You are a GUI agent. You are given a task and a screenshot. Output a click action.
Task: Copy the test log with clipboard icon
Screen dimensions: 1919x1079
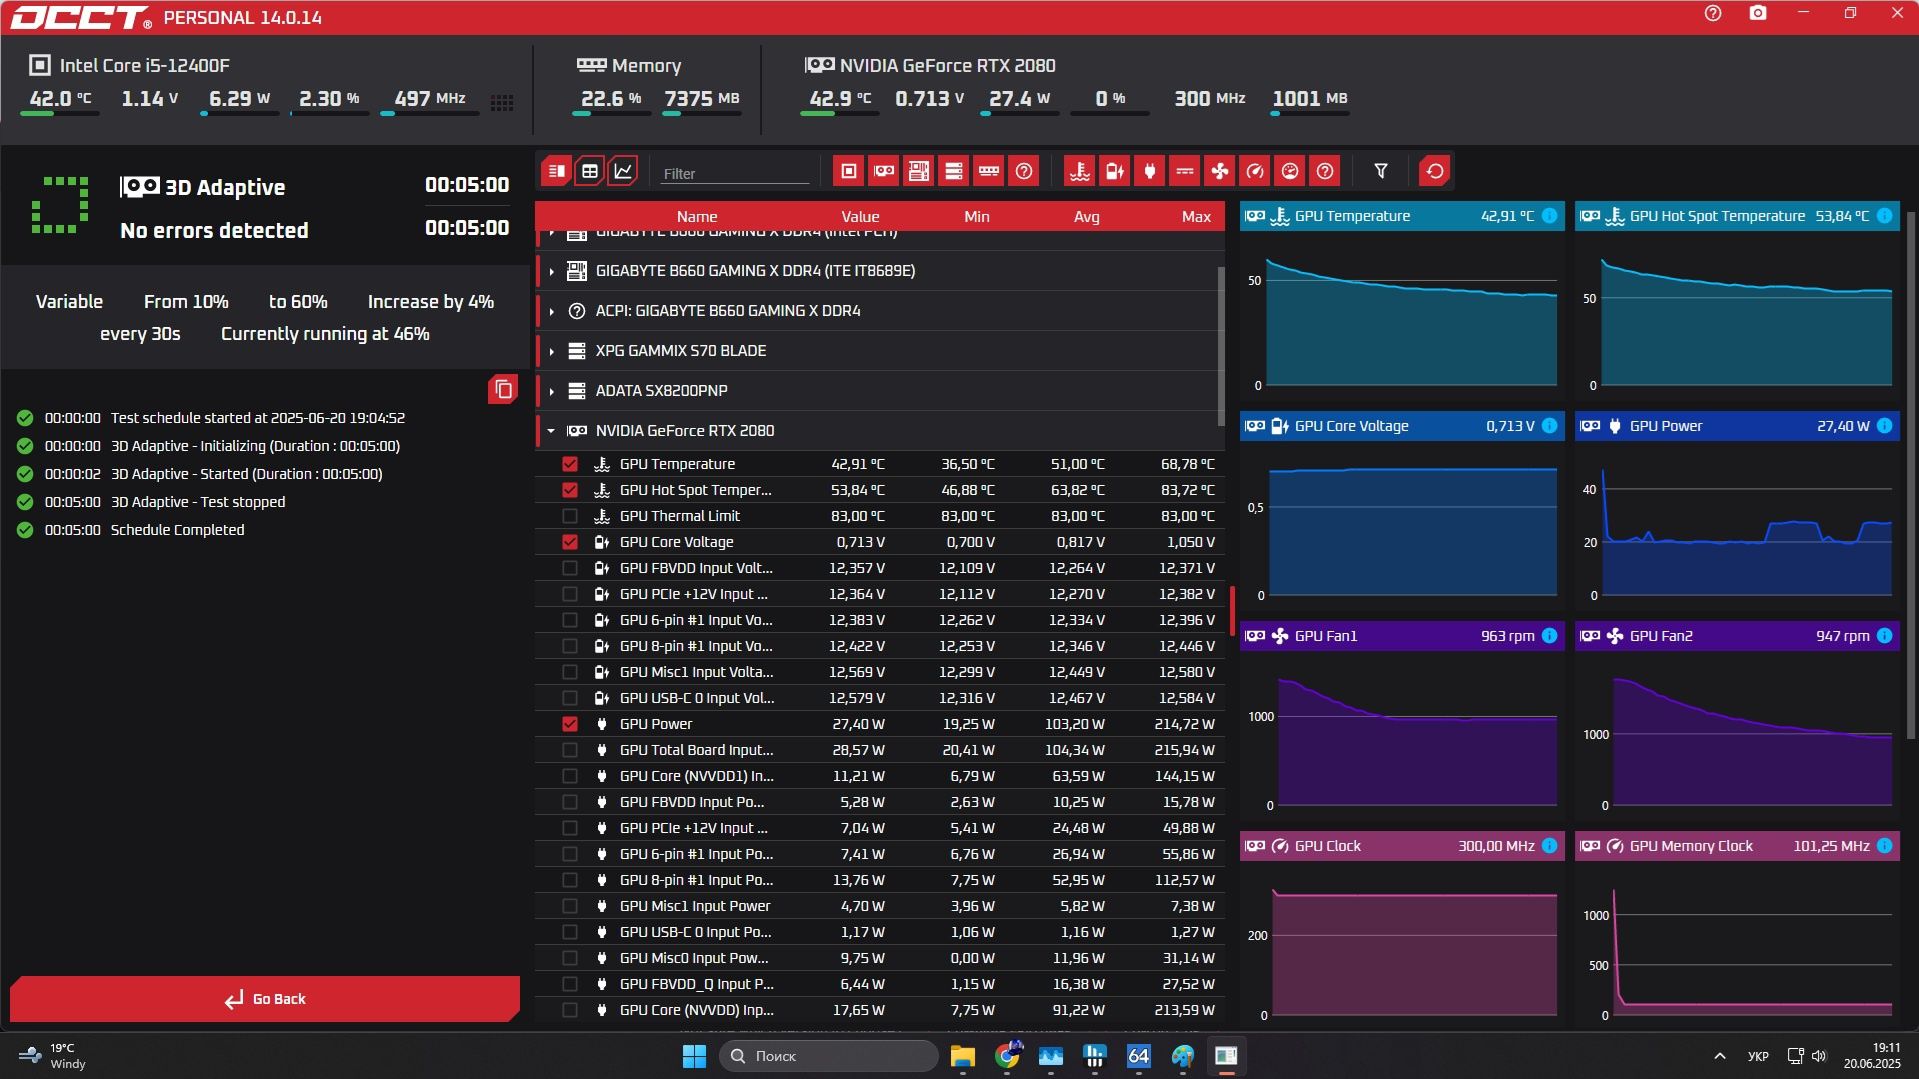click(x=503, y=389)
